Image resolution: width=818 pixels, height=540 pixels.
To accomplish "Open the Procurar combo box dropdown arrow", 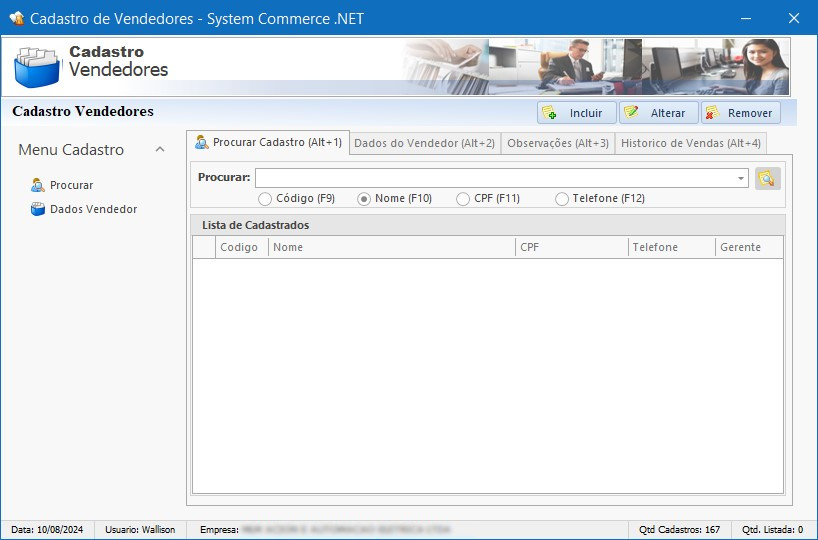I will click(x=740, y=178).
